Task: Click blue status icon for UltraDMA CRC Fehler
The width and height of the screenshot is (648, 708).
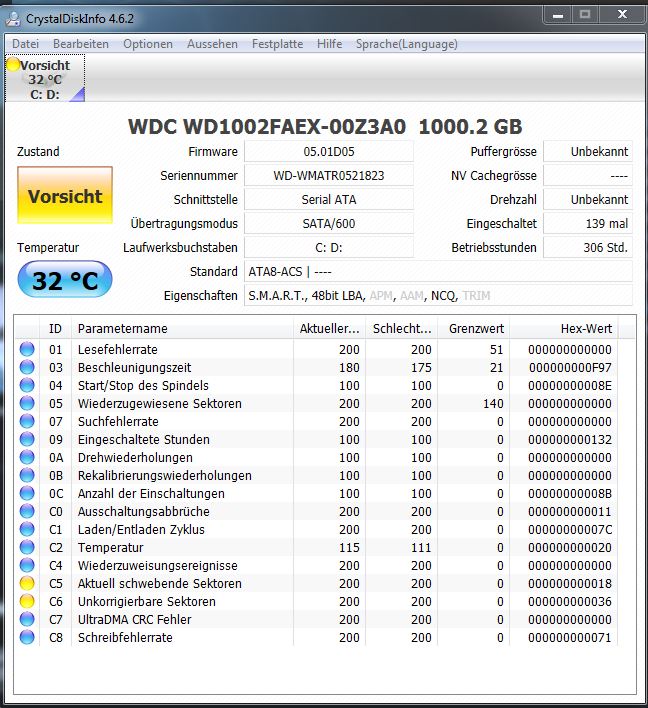Action: coord(27,619)
